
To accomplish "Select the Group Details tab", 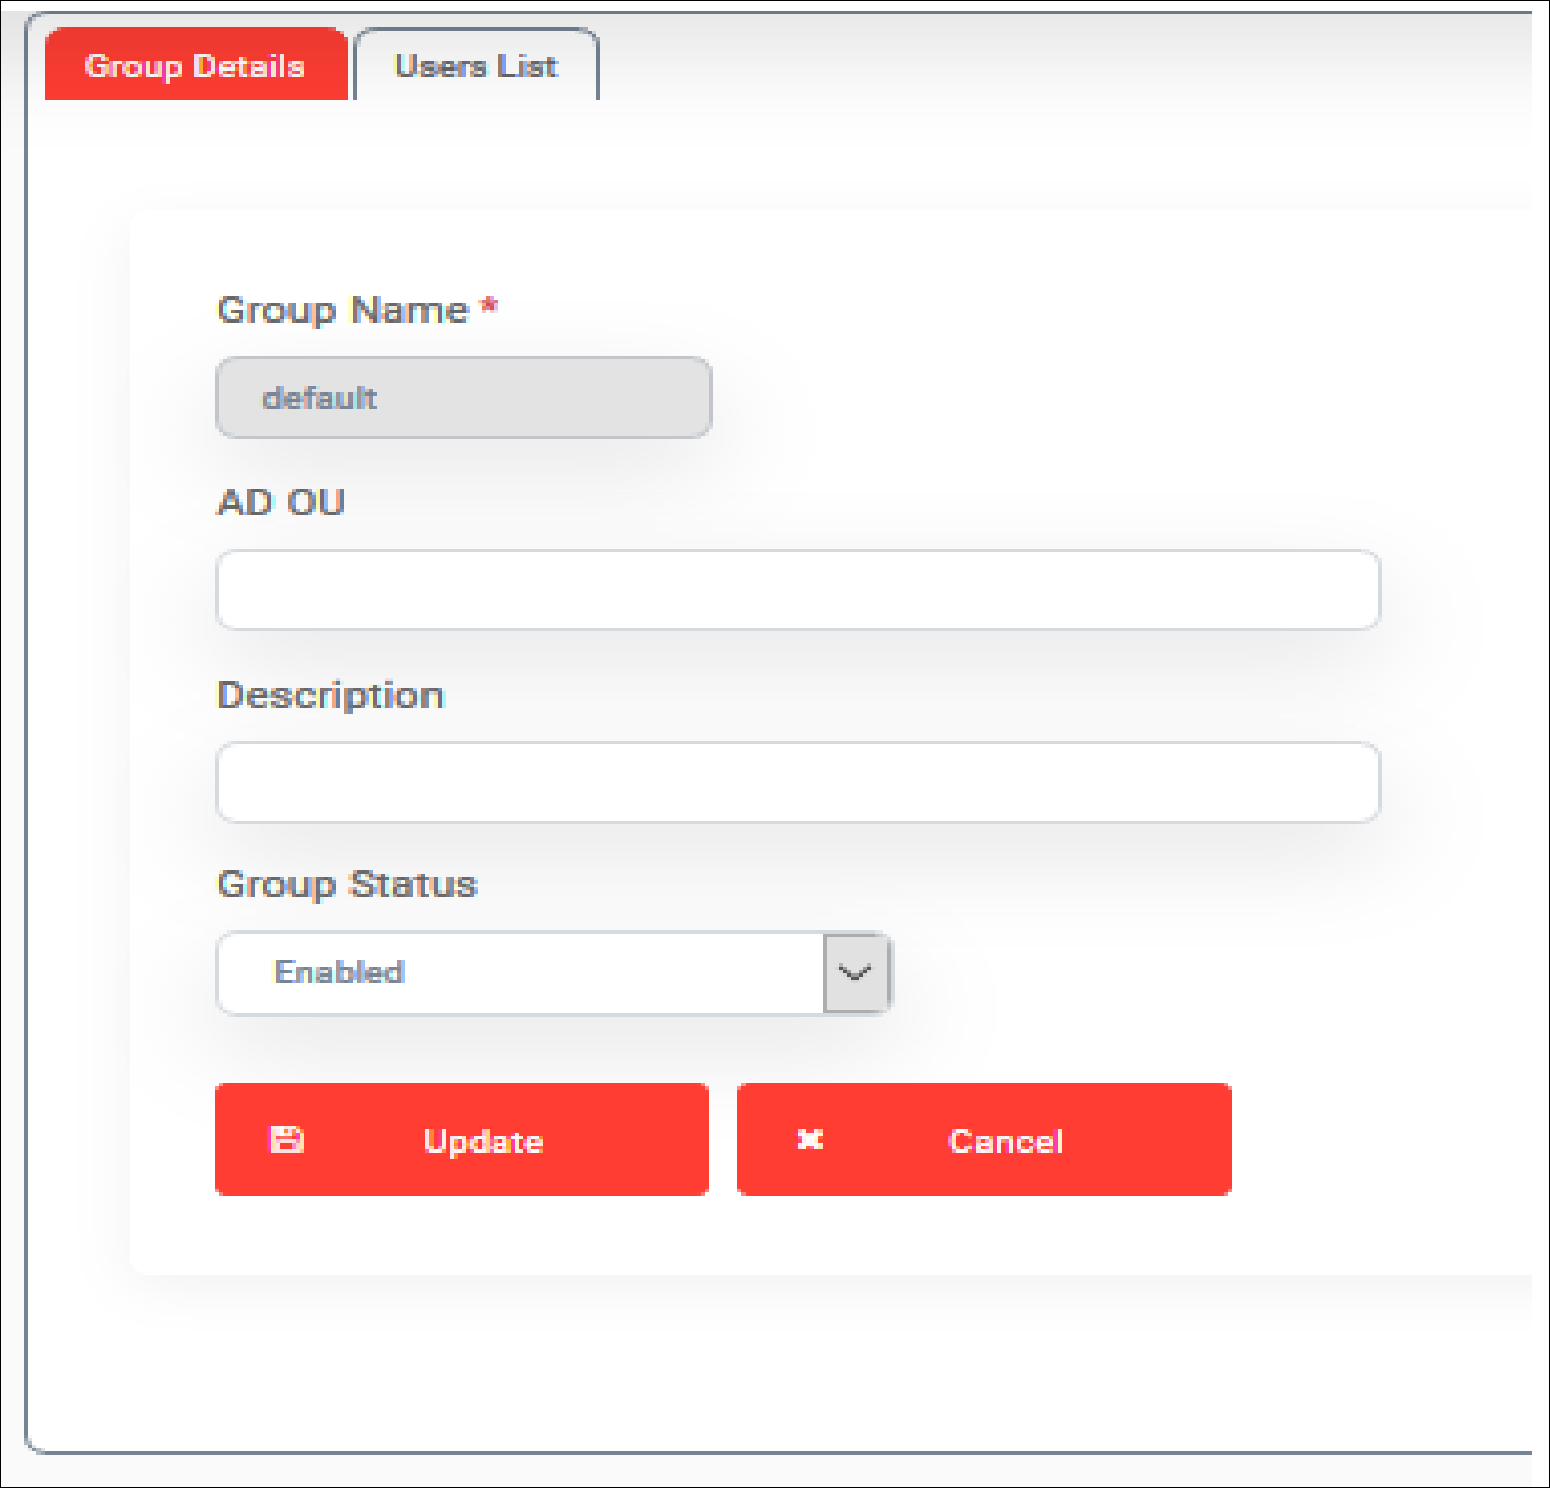I will (x=195, y=66).
